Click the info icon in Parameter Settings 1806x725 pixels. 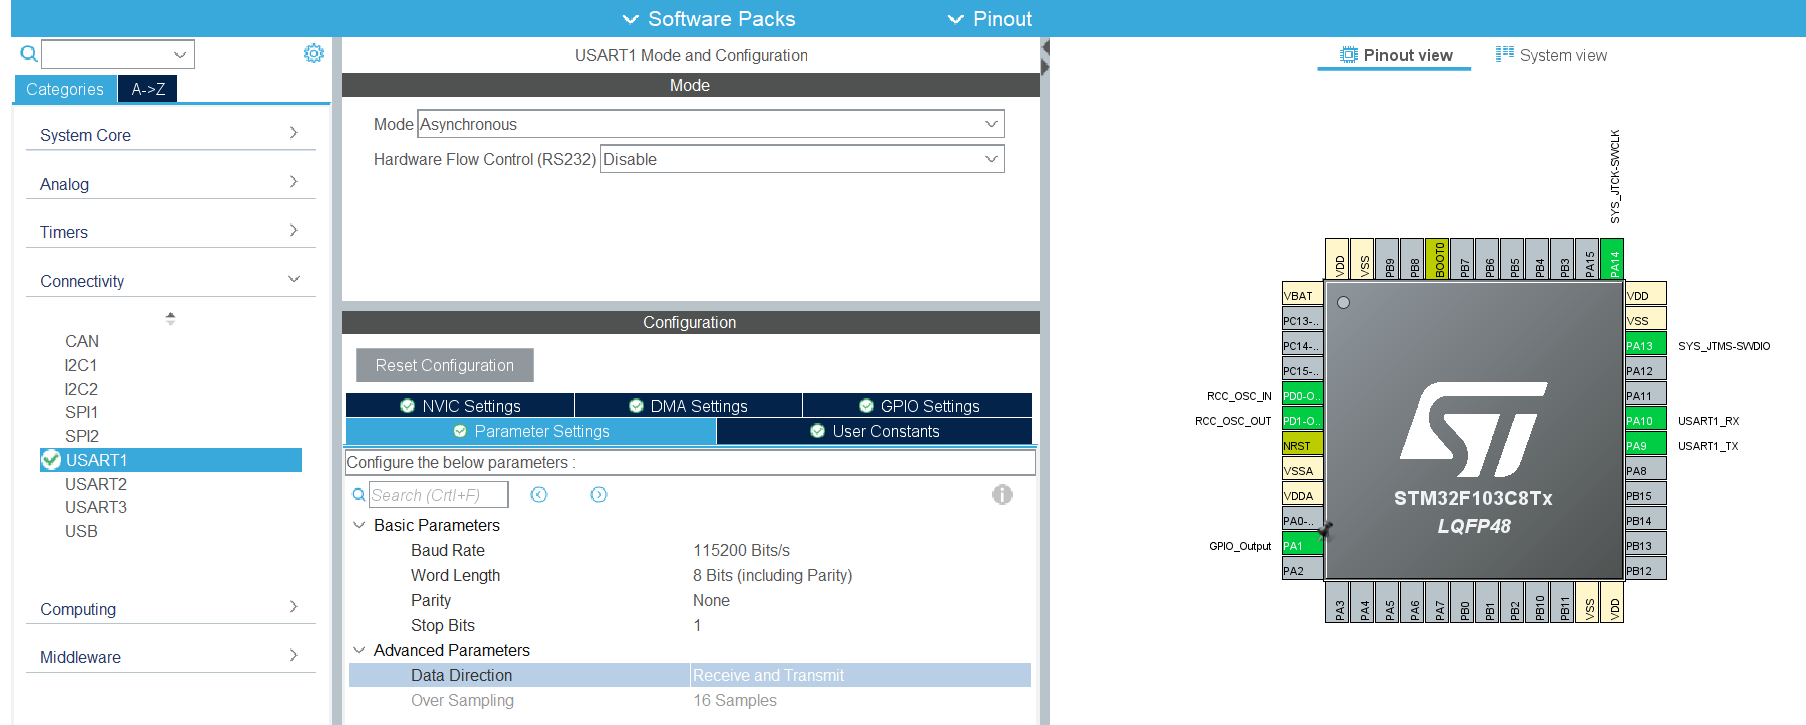1002,495
